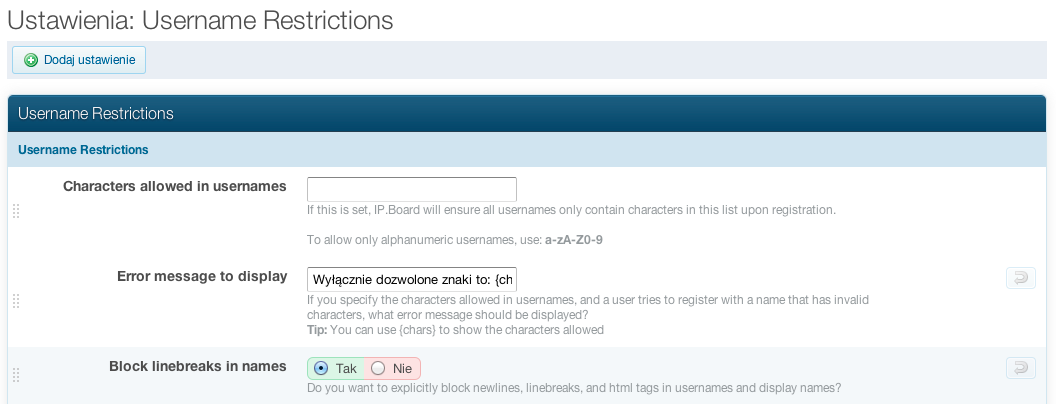Focus the Characters allowed in usernames field

pos(411,189)
